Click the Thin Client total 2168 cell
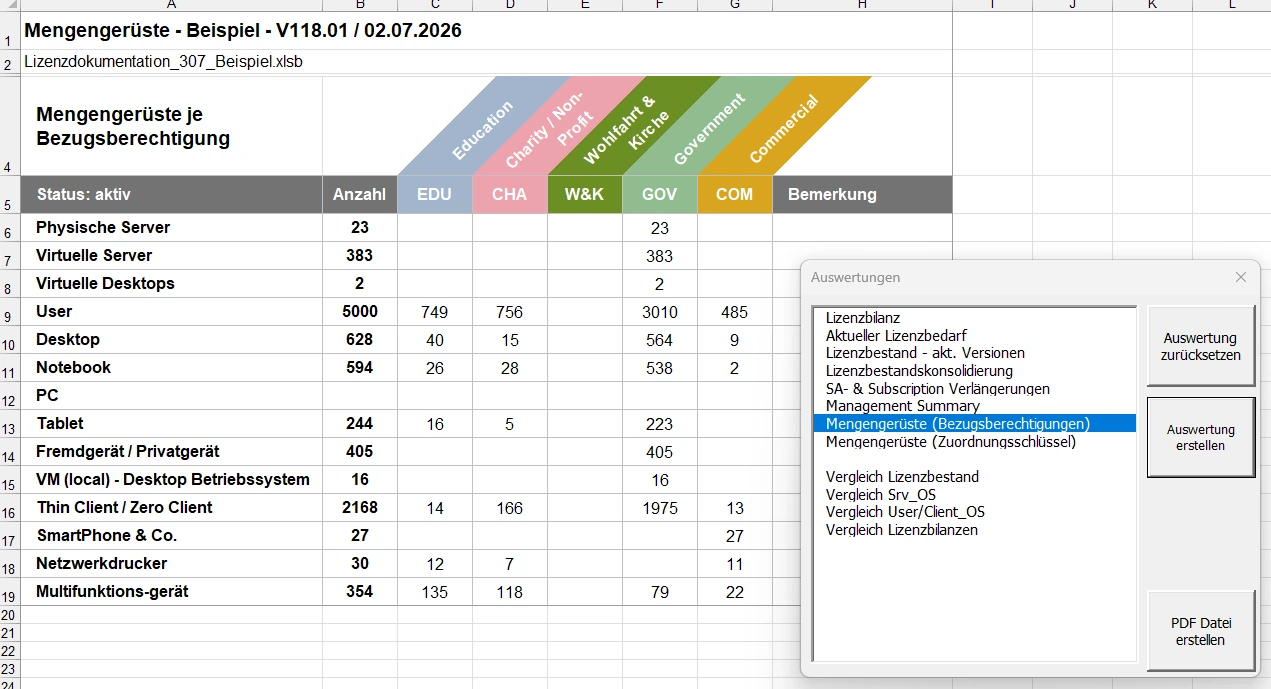 [x=360, y=507]
